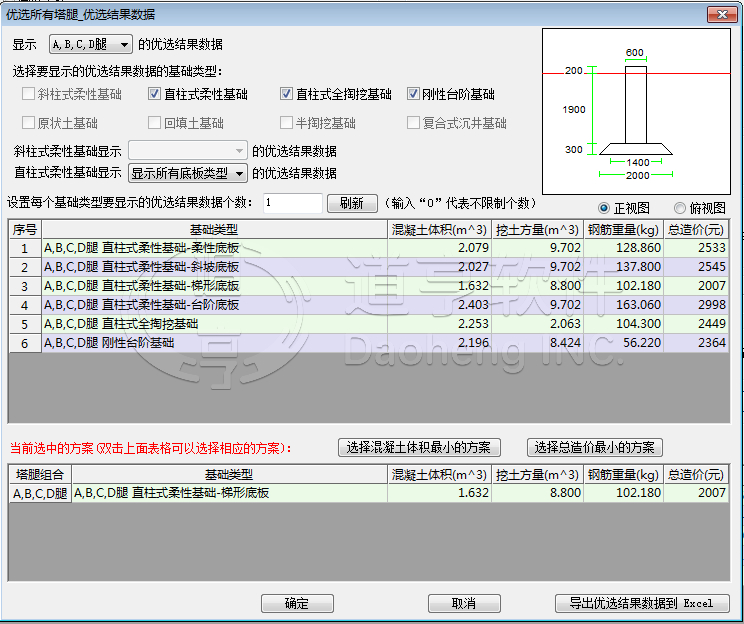The image size is (744, 624).
Task: Click the 刷新 button
Action: (352, 203)
